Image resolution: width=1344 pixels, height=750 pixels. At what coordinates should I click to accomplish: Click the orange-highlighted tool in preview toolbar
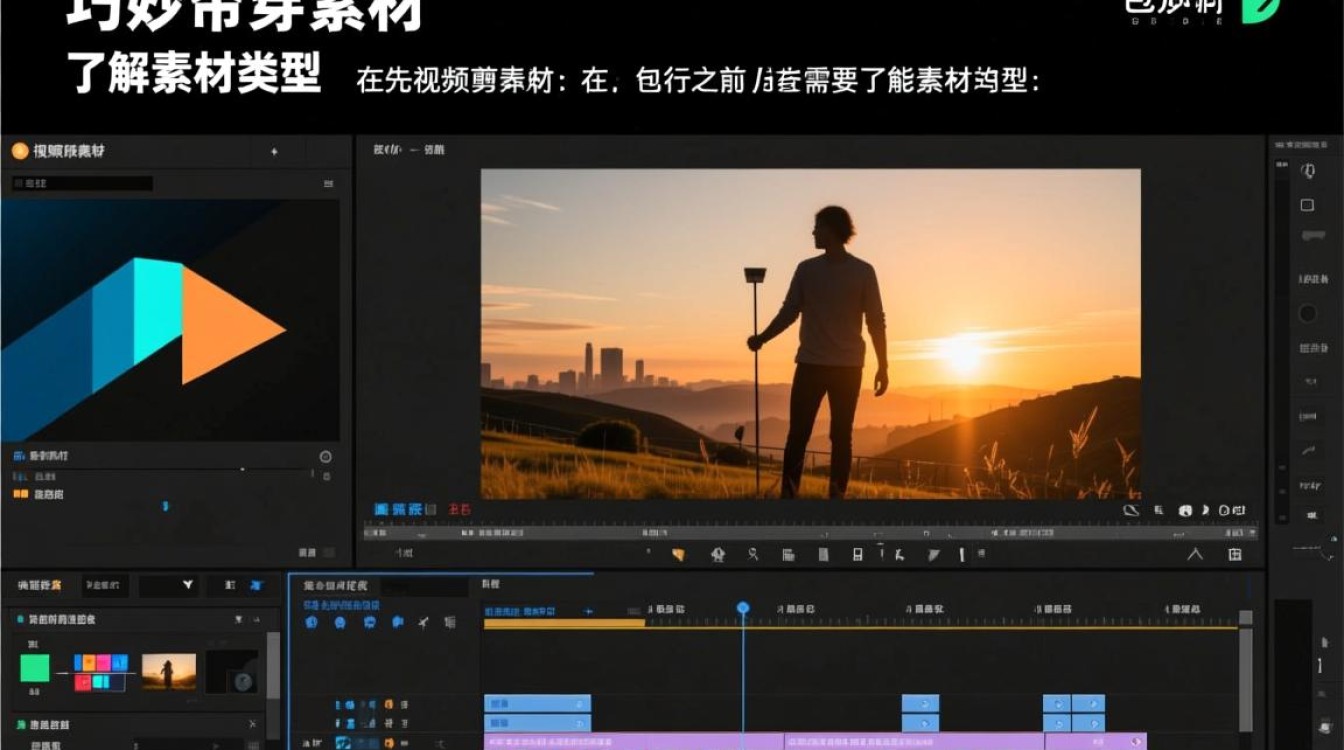[678, 555]
